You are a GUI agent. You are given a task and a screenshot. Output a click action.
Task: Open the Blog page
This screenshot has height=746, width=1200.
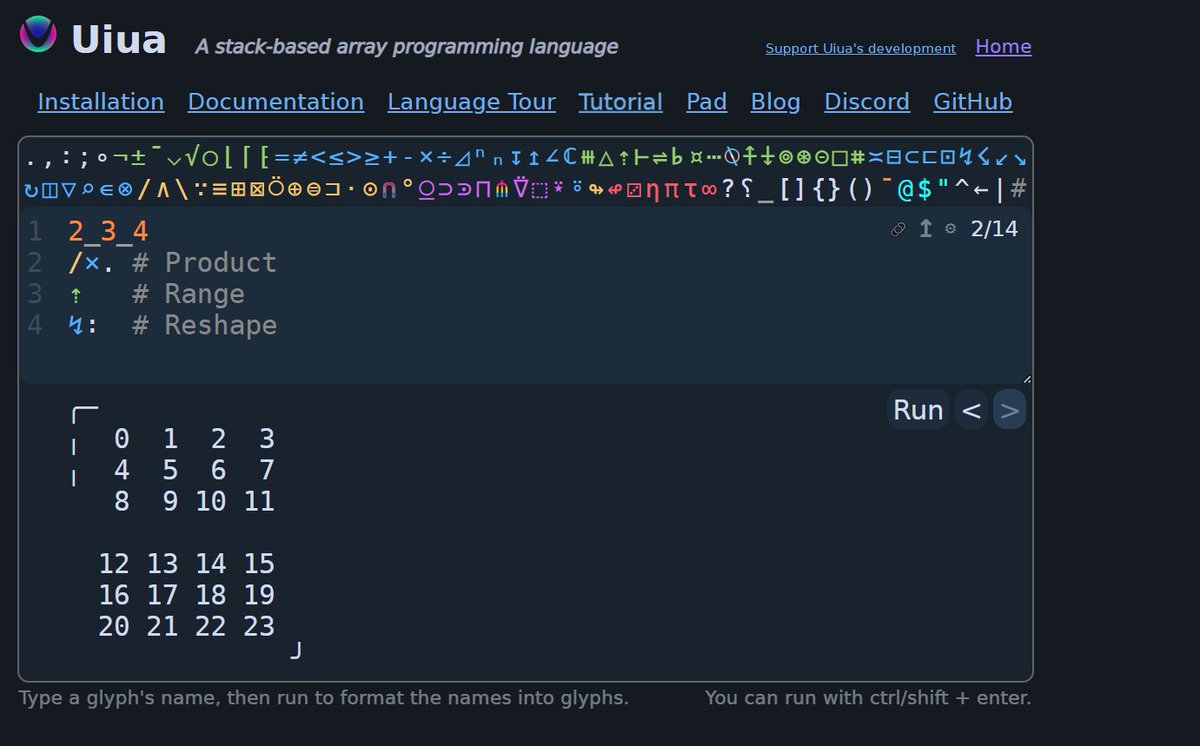click(x=776, y=102)
